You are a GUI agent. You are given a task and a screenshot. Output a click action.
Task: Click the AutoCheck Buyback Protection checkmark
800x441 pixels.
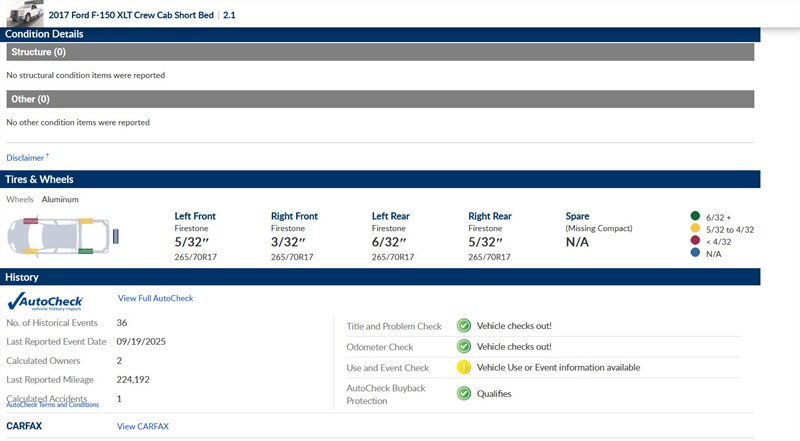(464, 393)
